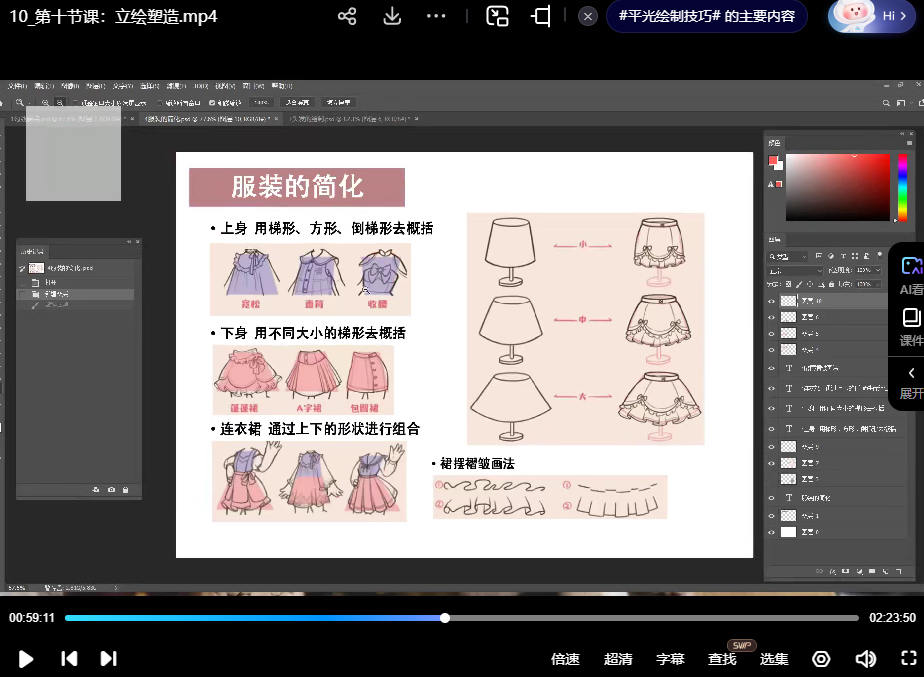Screen dimensions: 924x677
Task: Open the 倍速 playback speed menu
Action: point(565,659)
